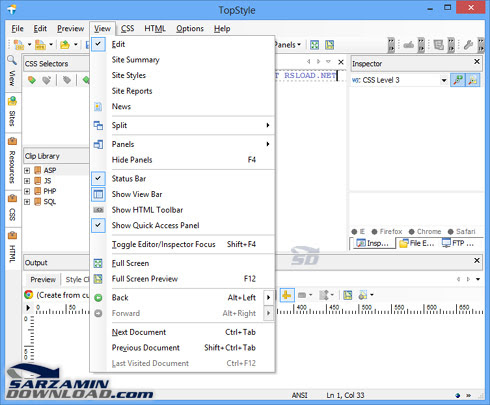The image size is (490, 405).
Task: Click the wrench icon in top toolbar
Action: 468,45
